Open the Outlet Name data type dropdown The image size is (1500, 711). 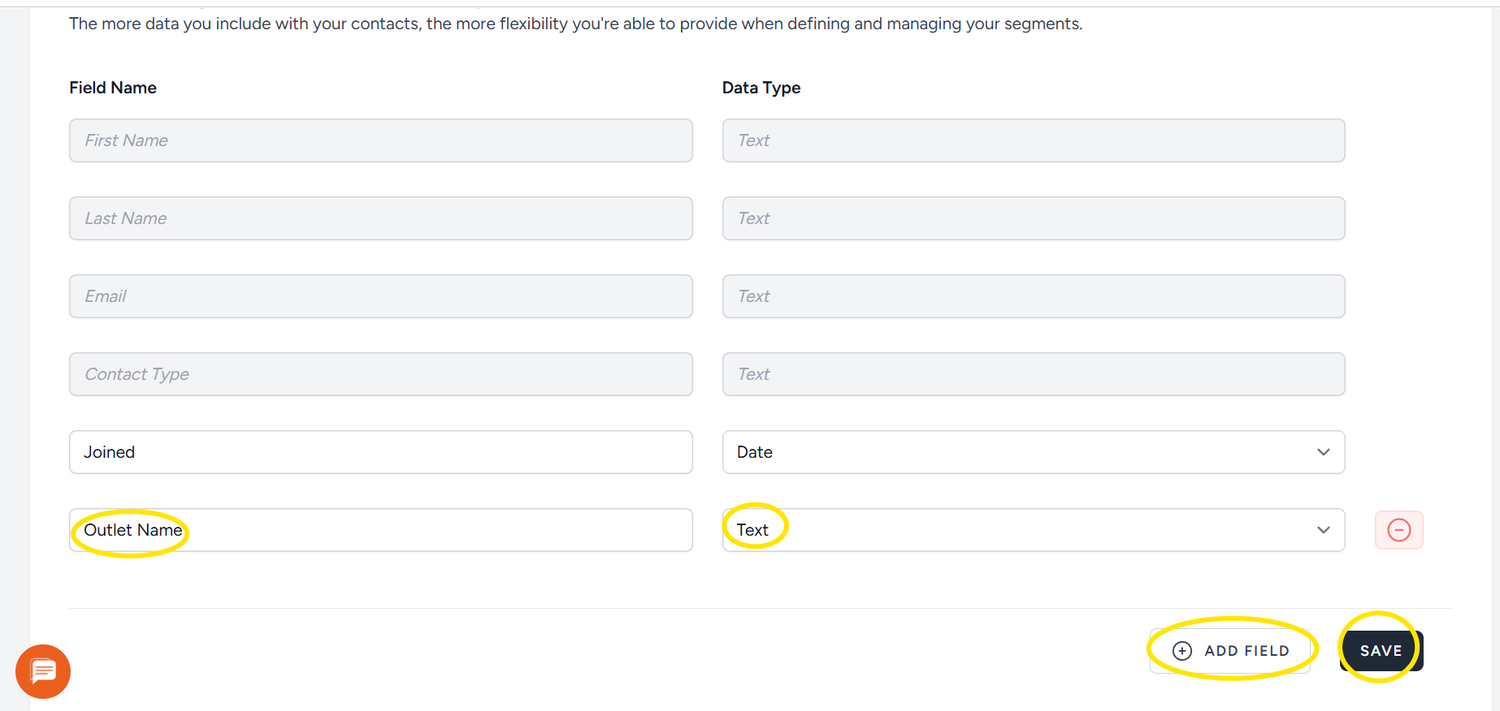tap(1032, 530)
